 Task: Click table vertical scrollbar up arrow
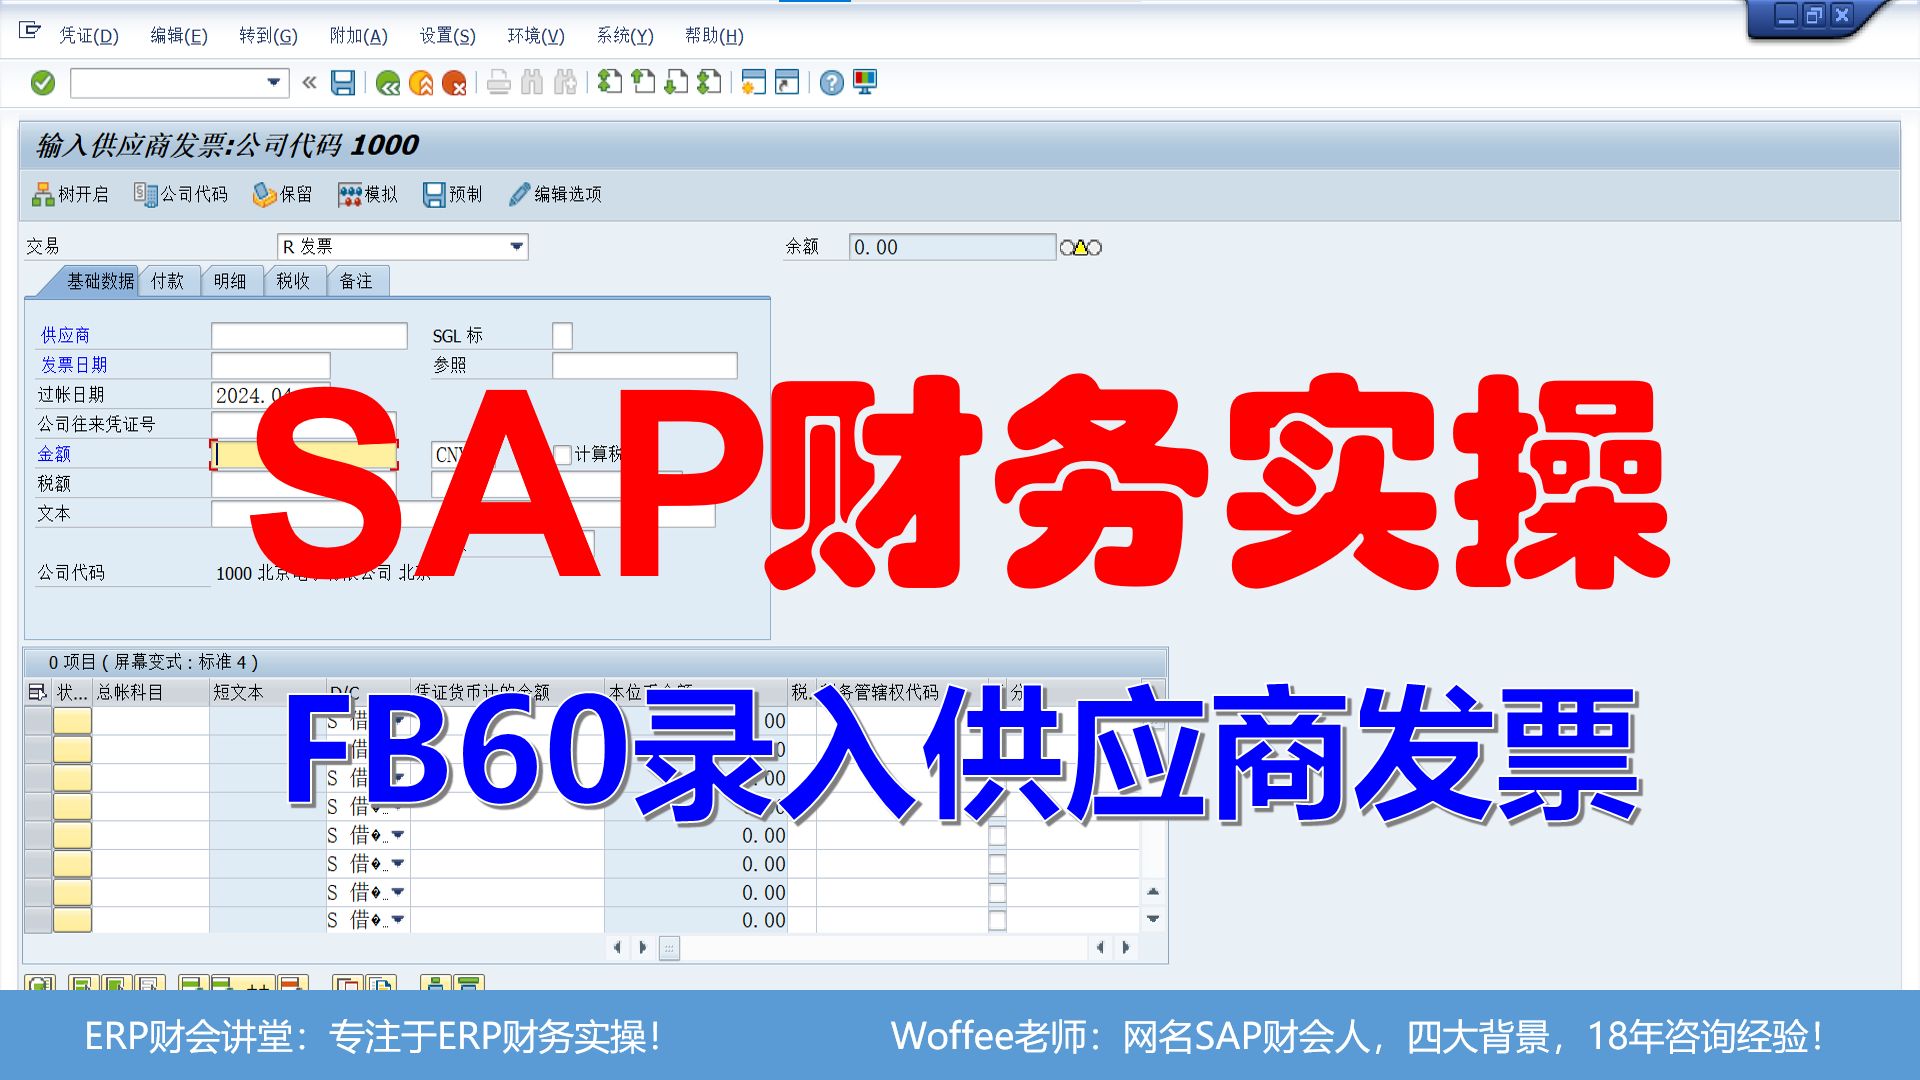[x=1153, y=891]
